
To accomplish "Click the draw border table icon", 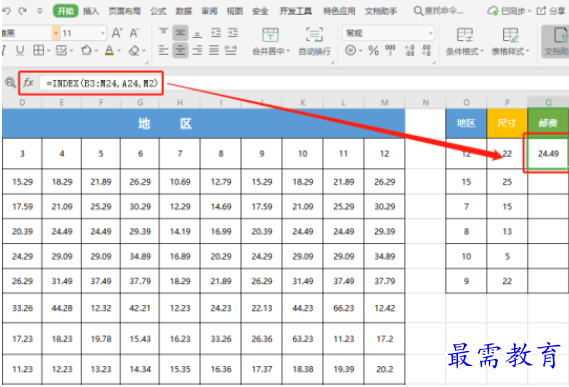I will tap(61, 50).
